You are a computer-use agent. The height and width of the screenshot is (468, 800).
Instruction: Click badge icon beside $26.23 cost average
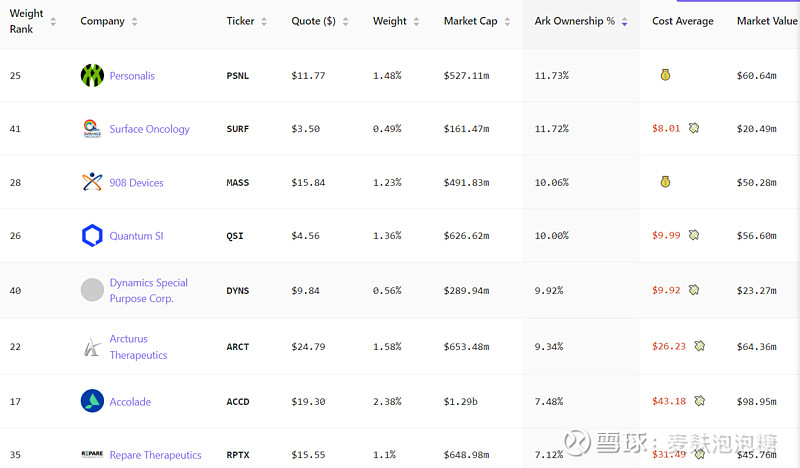pyautogui.click(x=699, y=346)
